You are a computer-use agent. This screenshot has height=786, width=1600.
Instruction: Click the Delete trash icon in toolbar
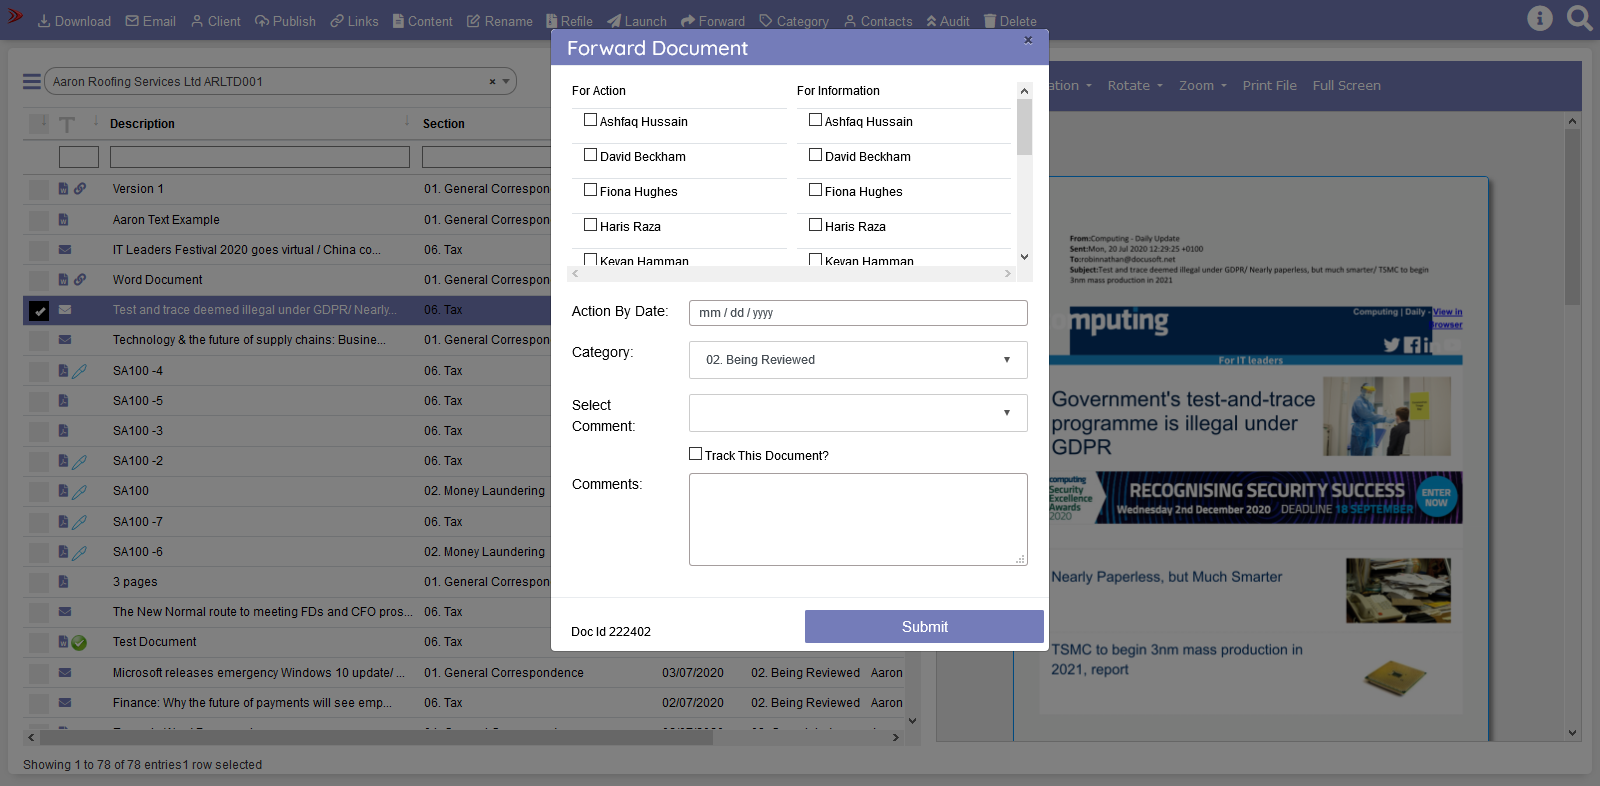(990, 21)
